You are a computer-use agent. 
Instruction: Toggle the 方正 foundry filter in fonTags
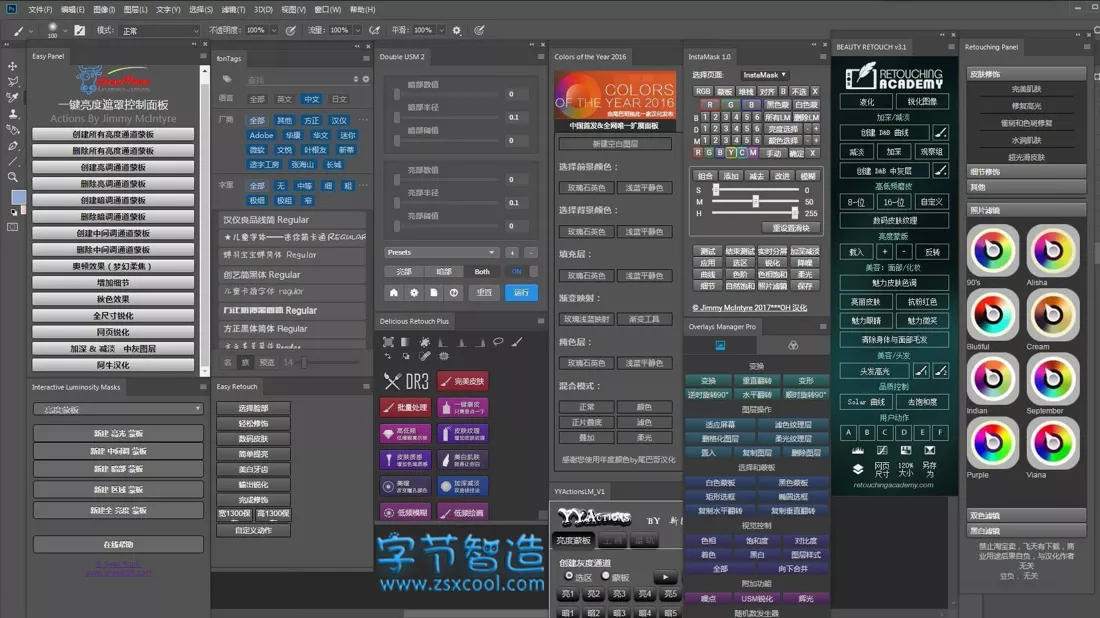coord(311,121)
